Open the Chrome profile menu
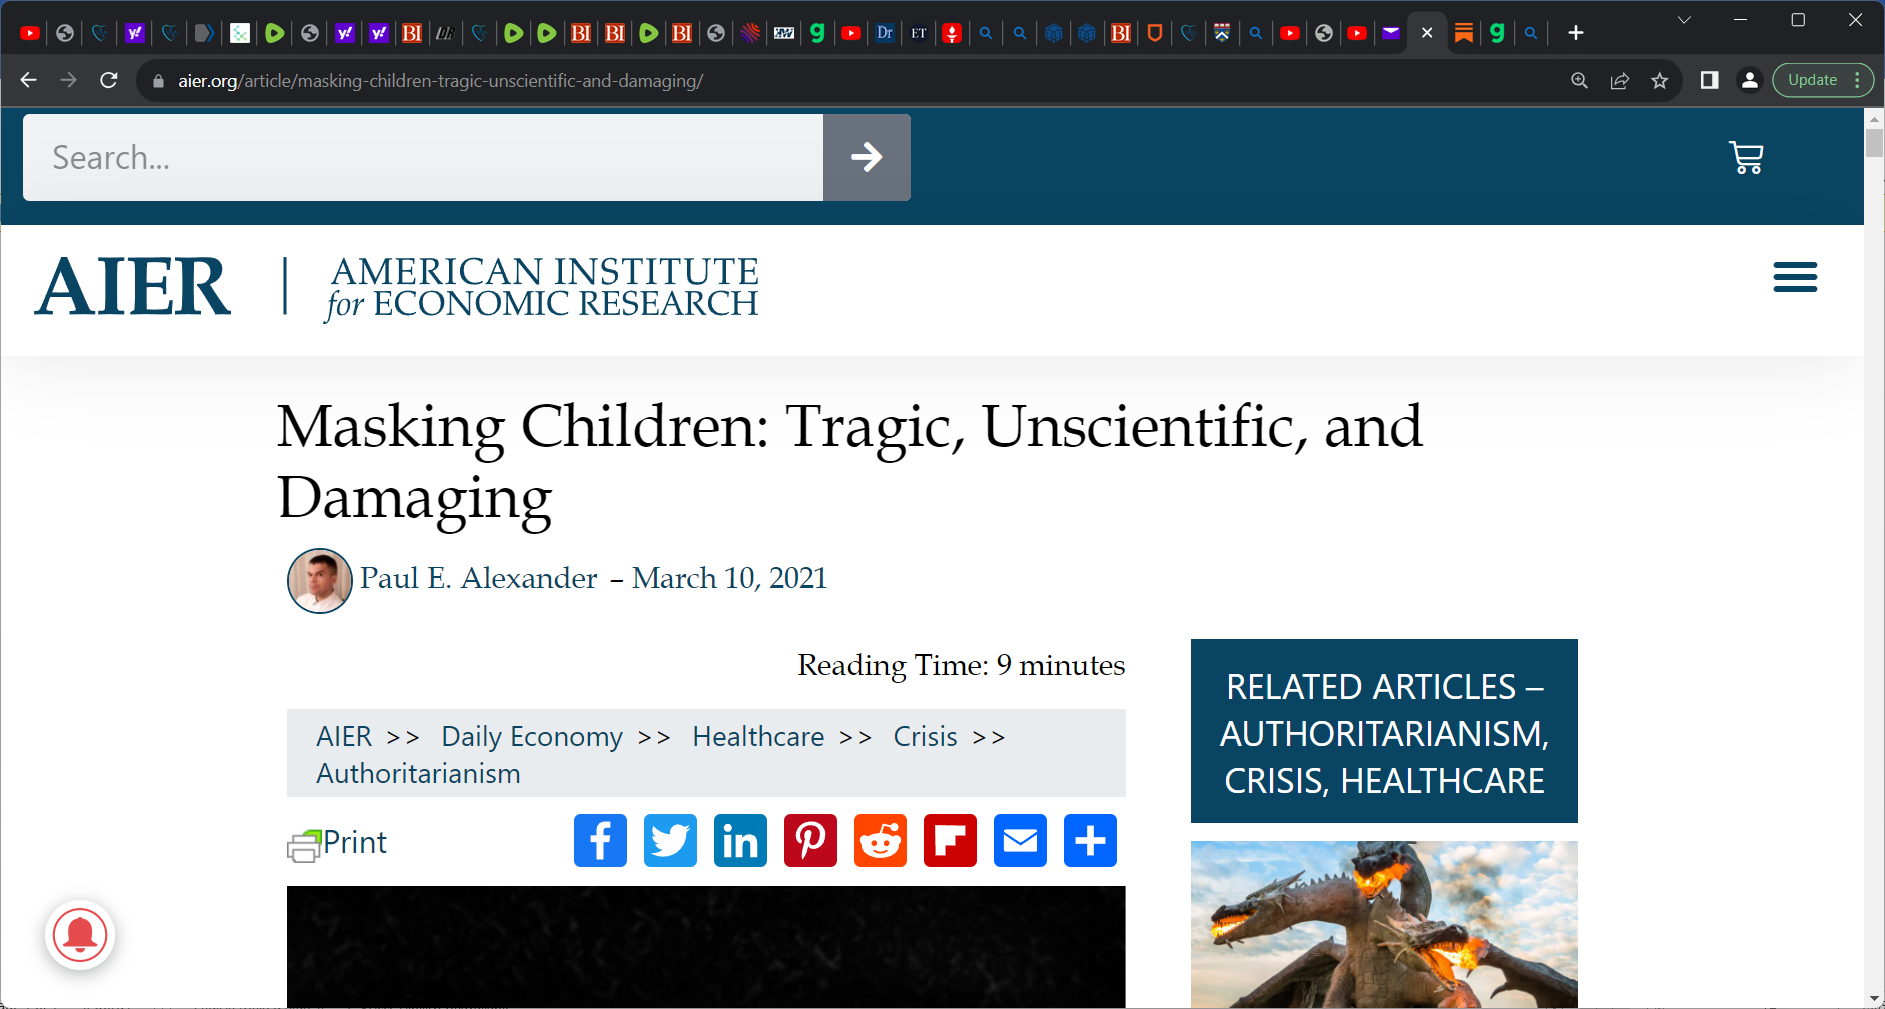The width and height of the screenshot is (1885, 1009). click(1749, 80)
